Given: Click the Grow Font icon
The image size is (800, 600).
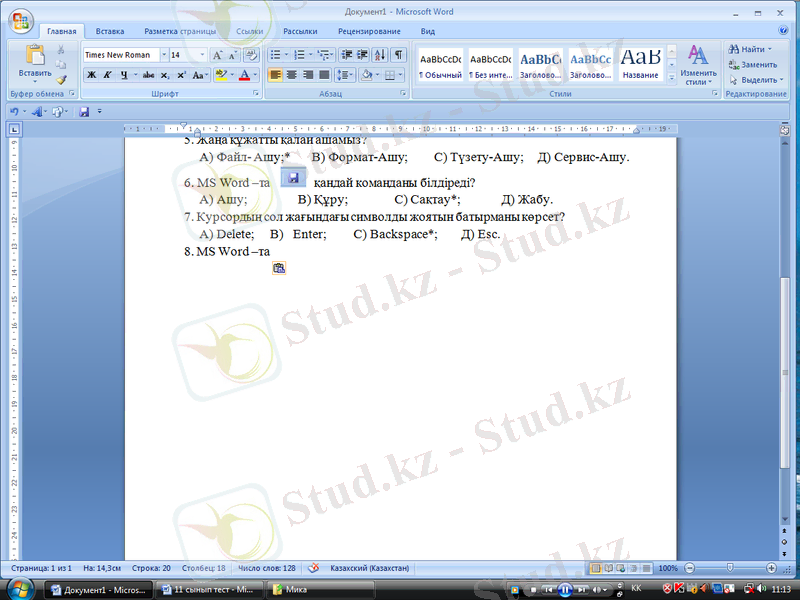Looking at the screenshot, I should (218, 55).
